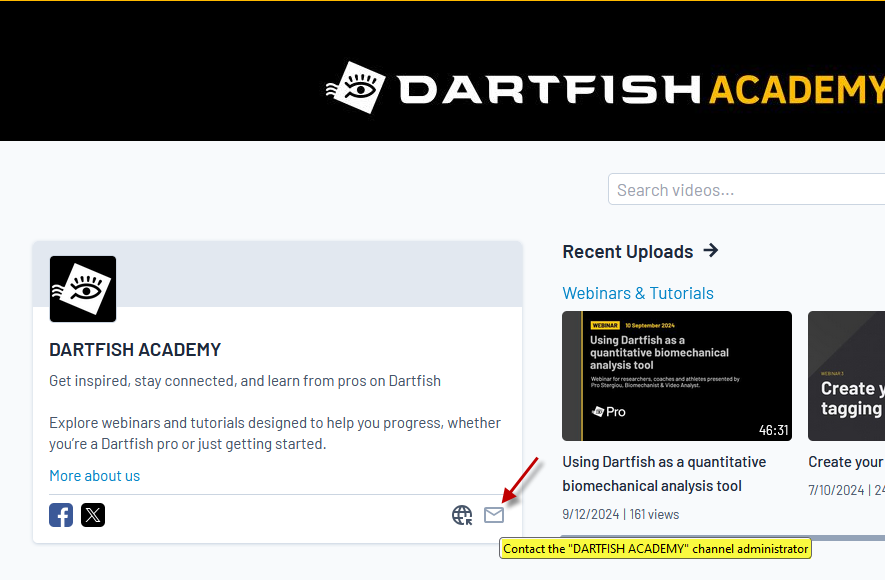Click into the Search videos field
Image resolution: width=885 pixels, height=580 pixels.
[x=746, y=190]
